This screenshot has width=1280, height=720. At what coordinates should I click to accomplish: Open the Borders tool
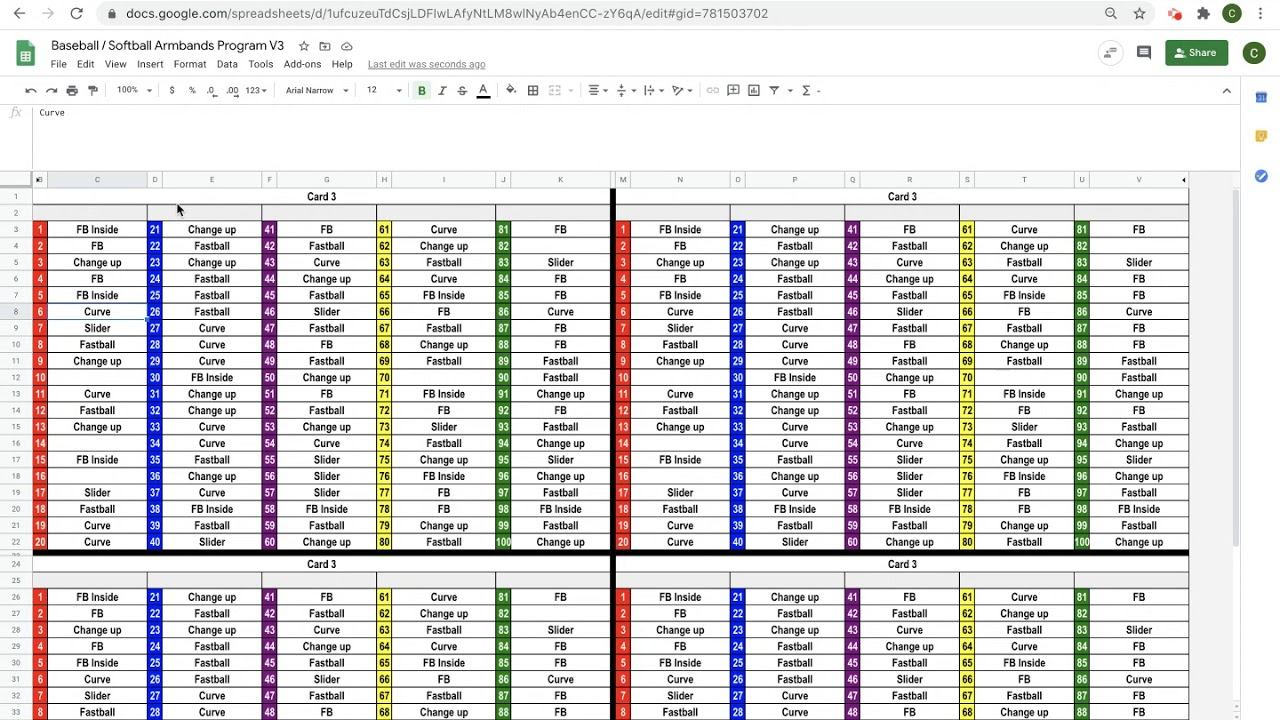(x=533, y=90)
